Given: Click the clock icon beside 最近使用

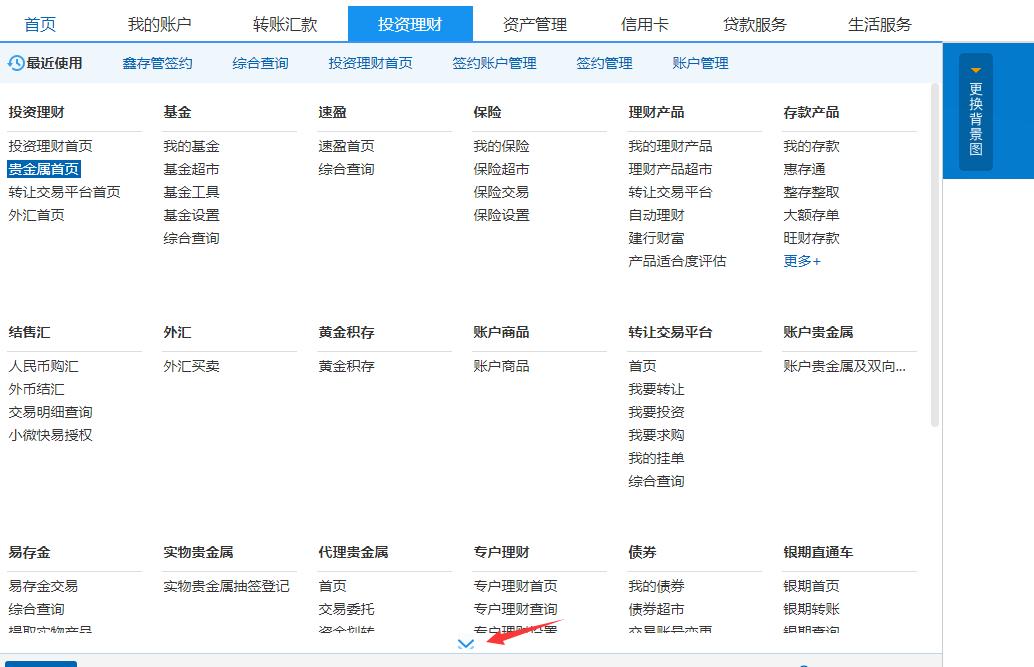Looking at the screenshot, I should point(14,62).
